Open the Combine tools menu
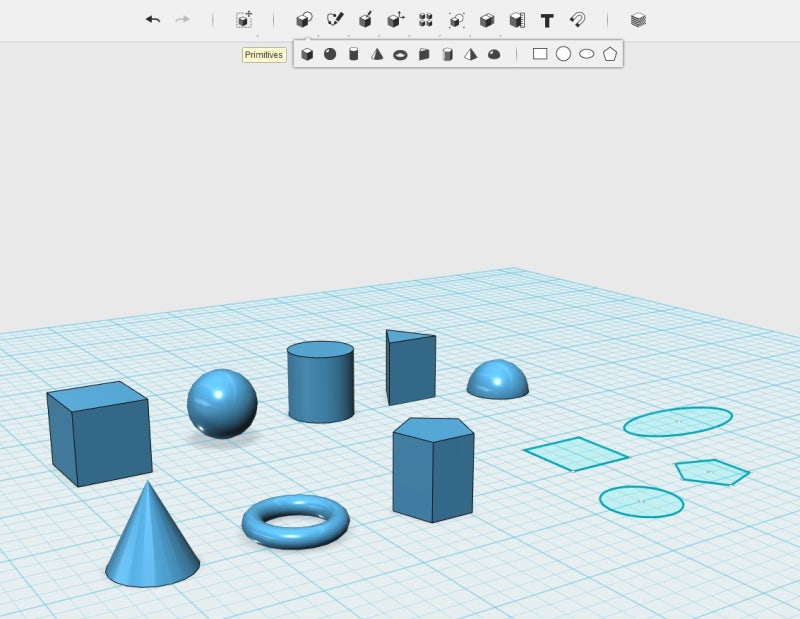The height and width of the screenshot is (619, 800). [487, 20]
